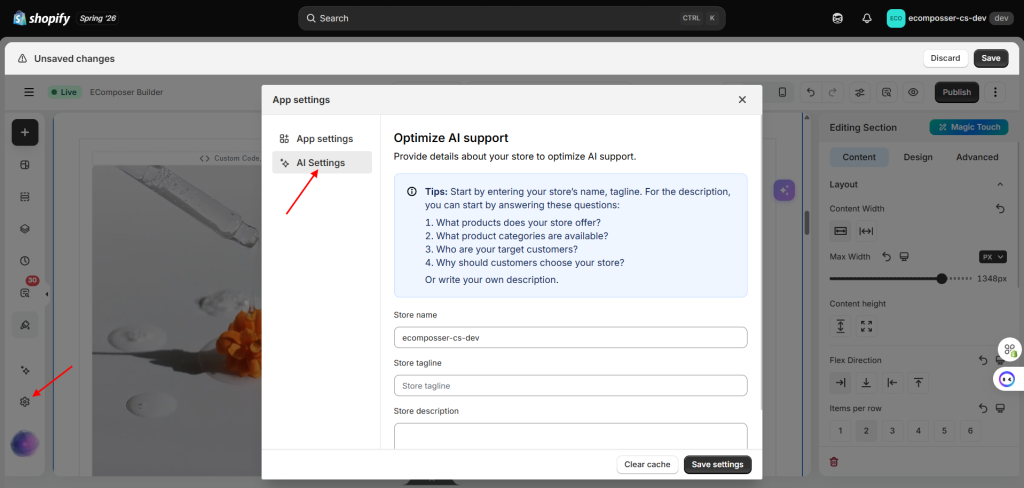Image resolution: width=1024 pixels, height=488 pixels.
Task: Open the hamburger menu icon
Action: coord(29,92)
